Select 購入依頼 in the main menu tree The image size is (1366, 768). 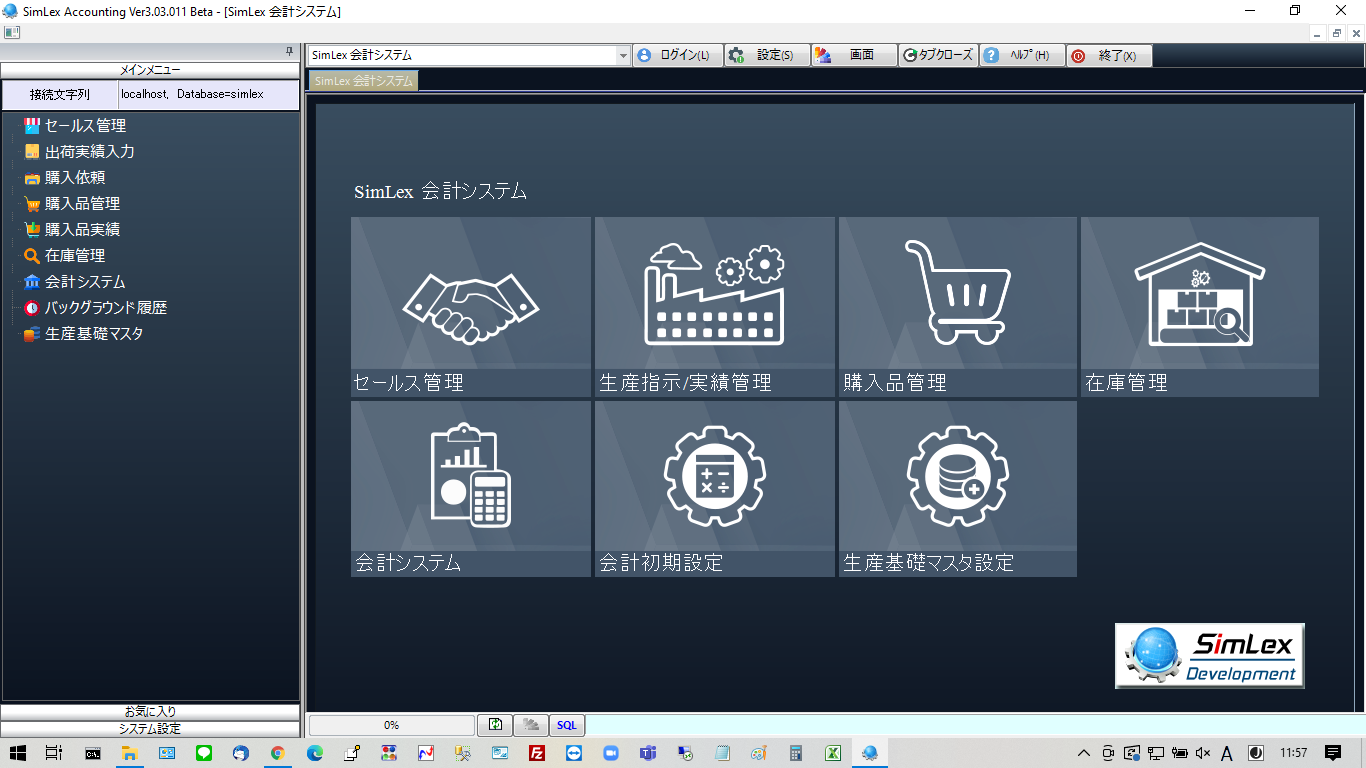75,178
